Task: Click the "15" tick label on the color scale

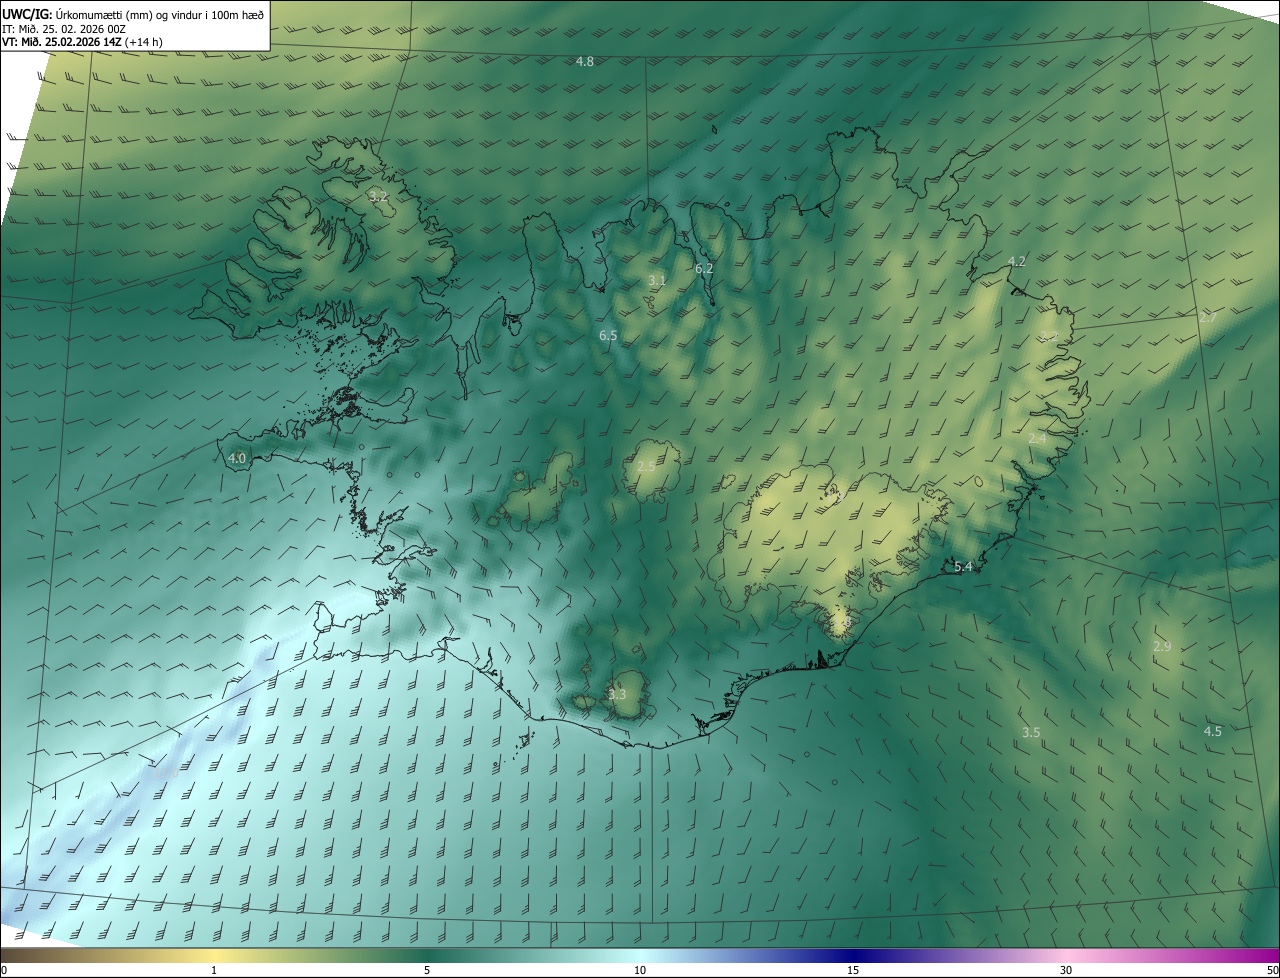Action: [853, 970]
